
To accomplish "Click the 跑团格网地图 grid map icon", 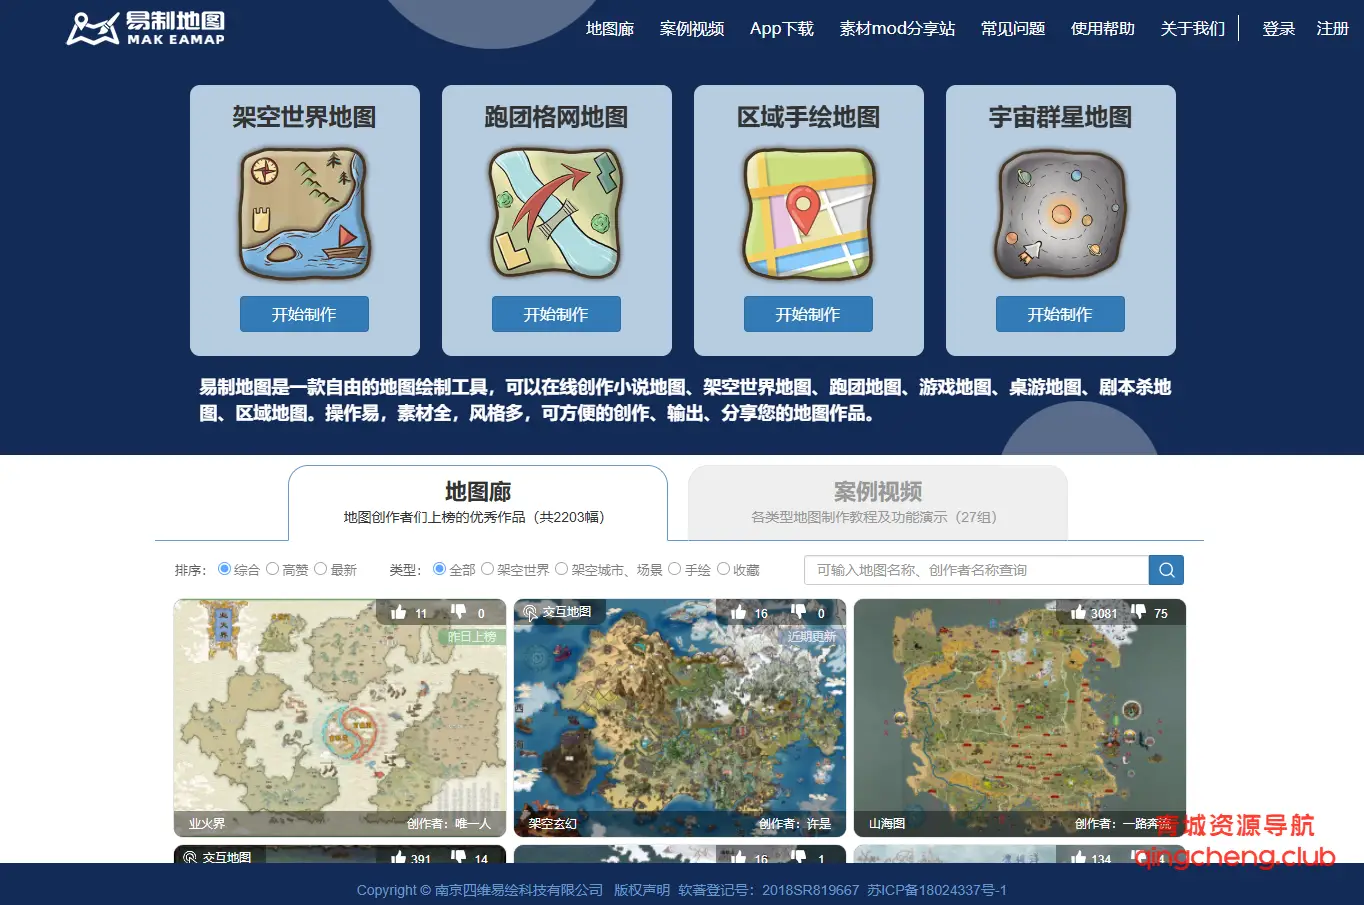I will click(556, 212).
